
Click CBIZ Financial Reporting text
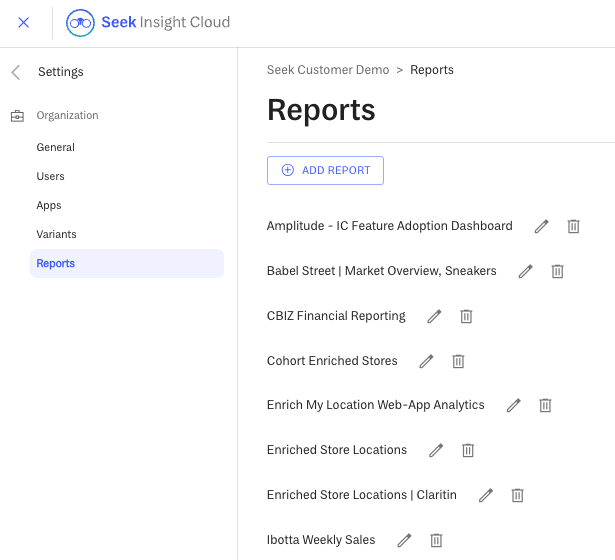click(336, 316)
